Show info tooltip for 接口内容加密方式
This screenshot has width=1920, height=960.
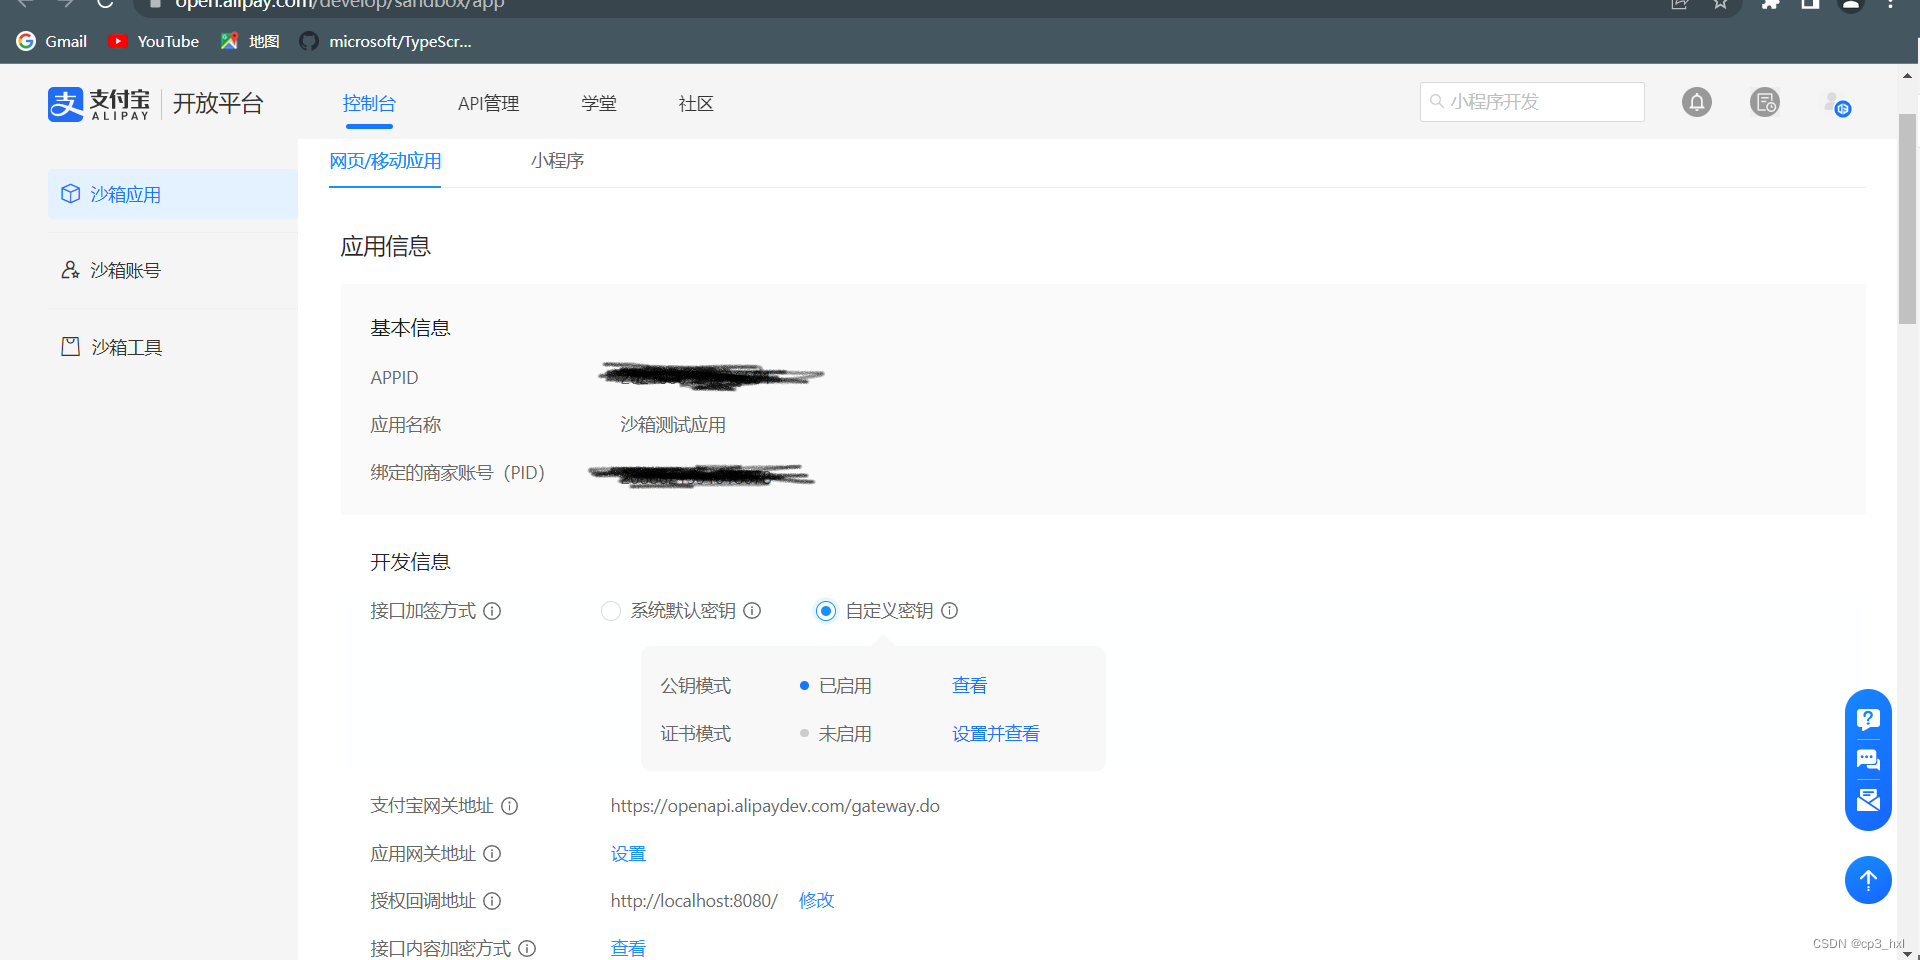tap(527, 948)
